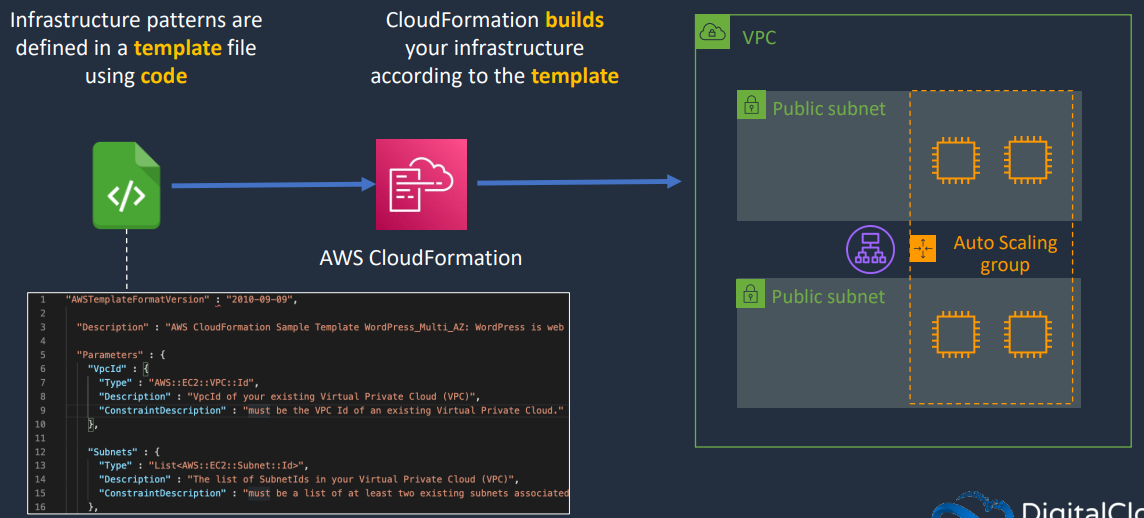
Task: Click the lower 'Public subnet' label
Action: coord(828,296)
